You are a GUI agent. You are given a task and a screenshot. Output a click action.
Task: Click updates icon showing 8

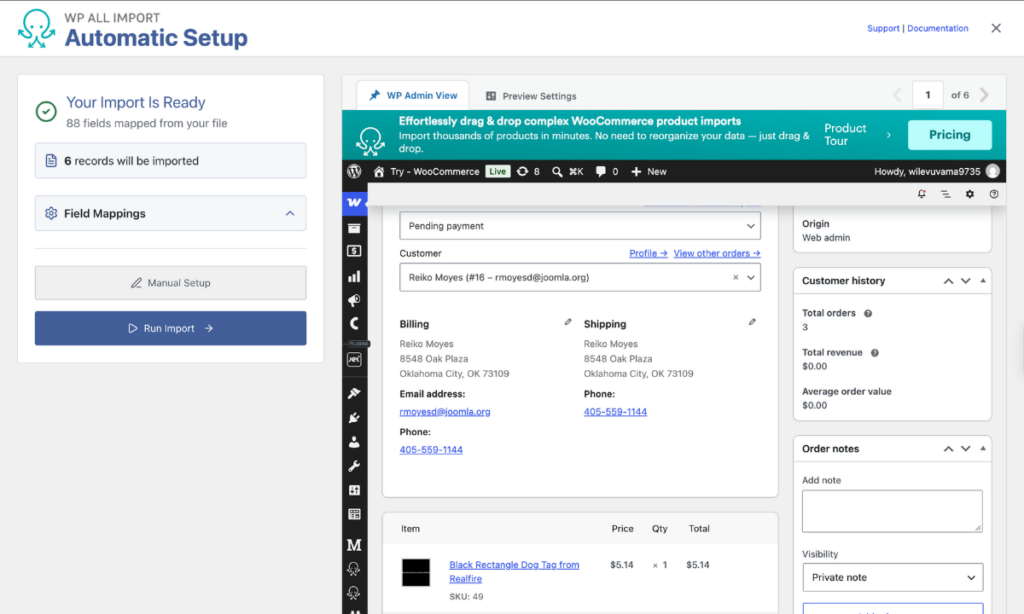point(528,171)
